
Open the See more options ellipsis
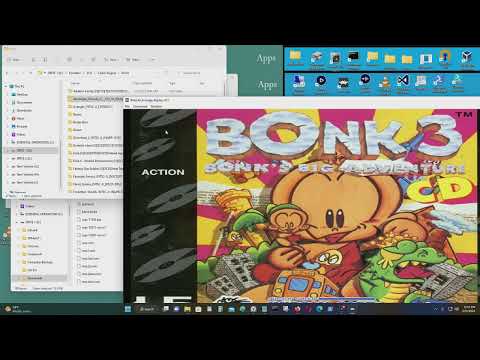click(x=153, y=60)
